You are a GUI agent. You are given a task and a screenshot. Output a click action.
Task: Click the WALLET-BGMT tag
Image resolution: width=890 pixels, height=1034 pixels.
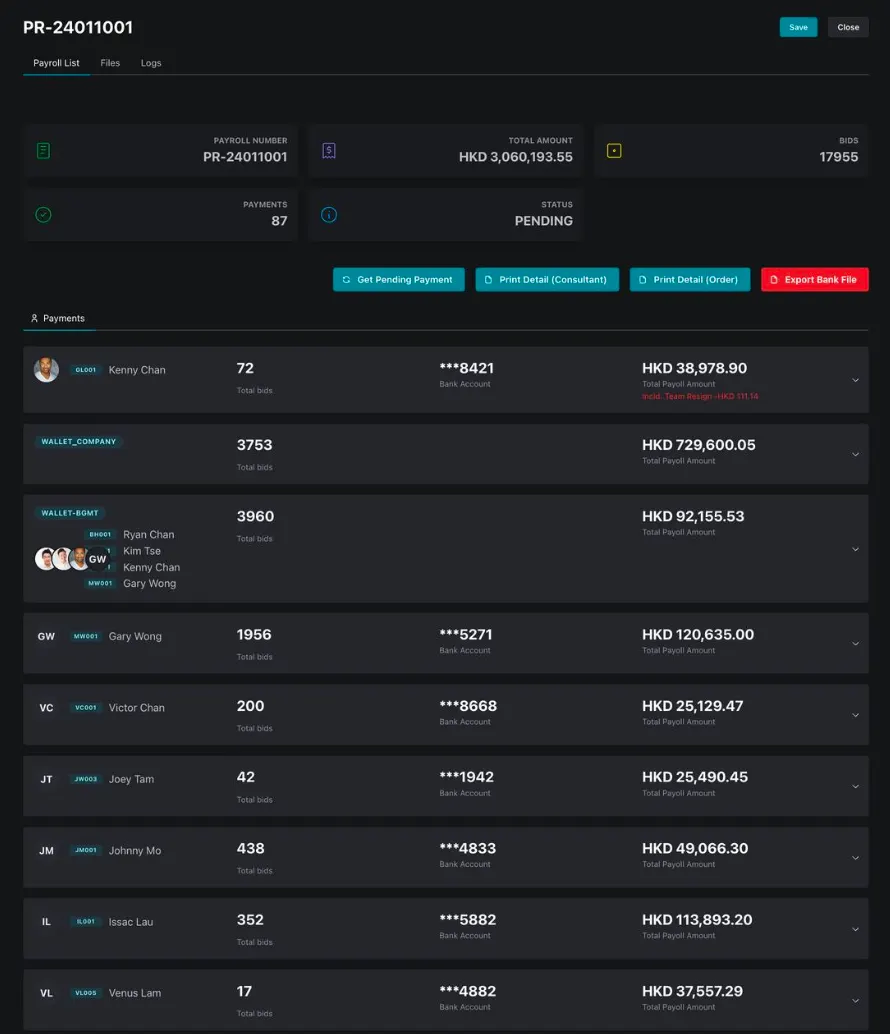tap(70, 513)
